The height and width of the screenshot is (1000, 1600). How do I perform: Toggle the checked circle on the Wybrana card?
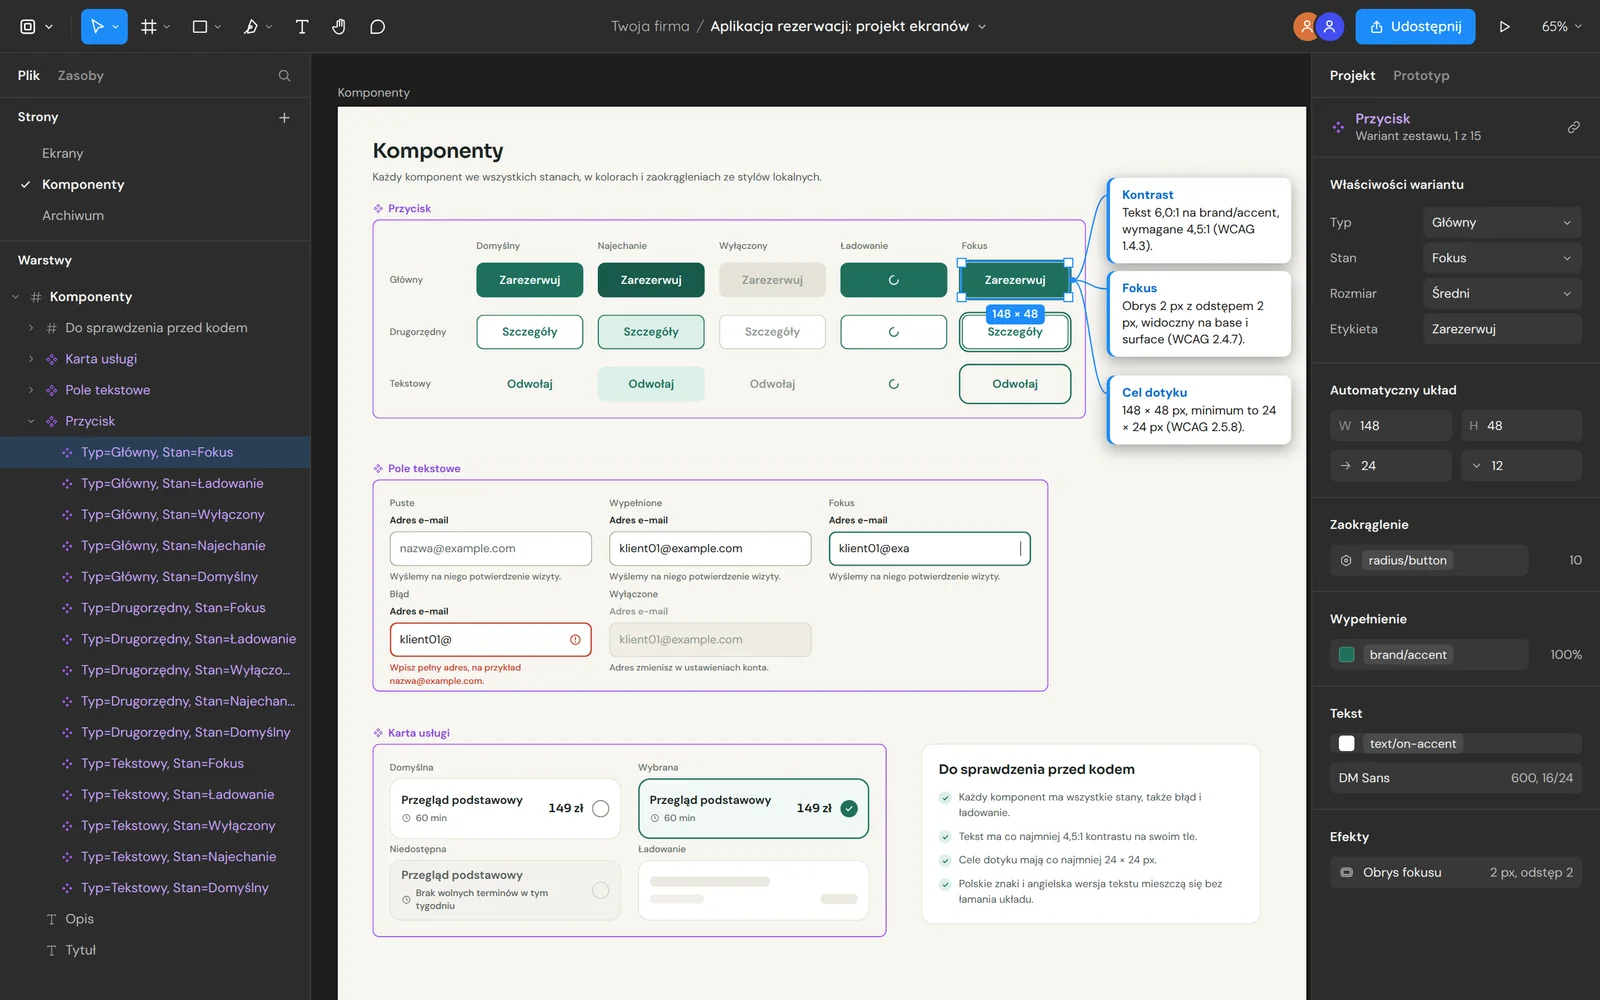tap(849, 809)
